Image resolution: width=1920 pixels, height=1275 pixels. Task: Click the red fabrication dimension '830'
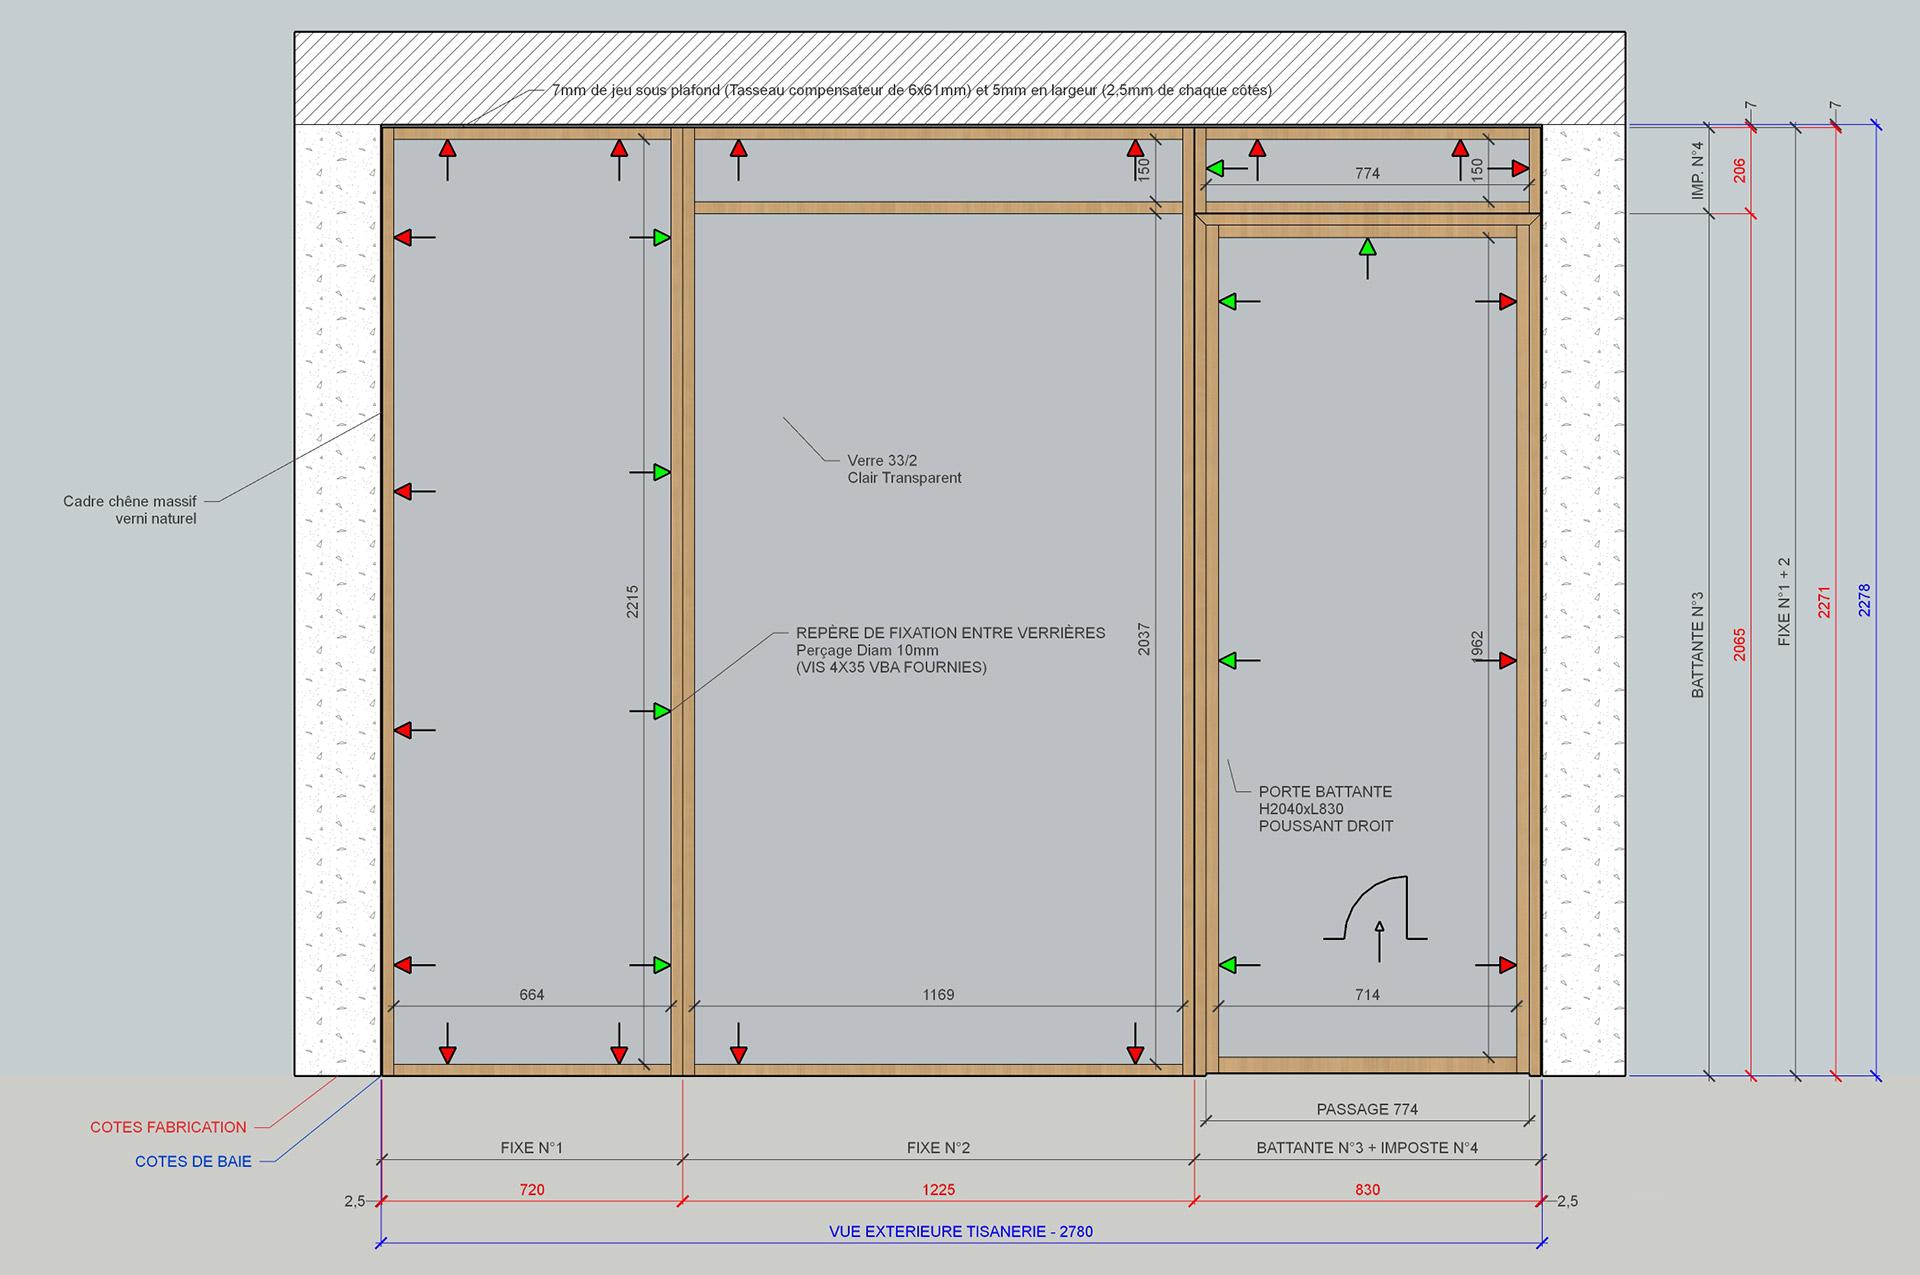point(1367,1190)
